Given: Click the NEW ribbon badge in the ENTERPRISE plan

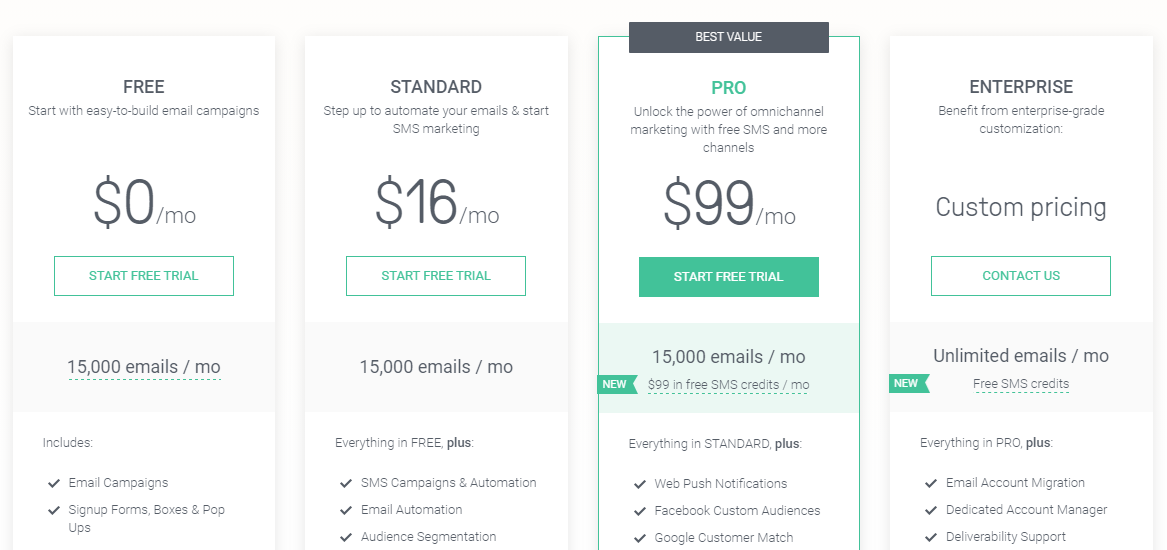Looking at the screenshot, I should click(909, 383).
